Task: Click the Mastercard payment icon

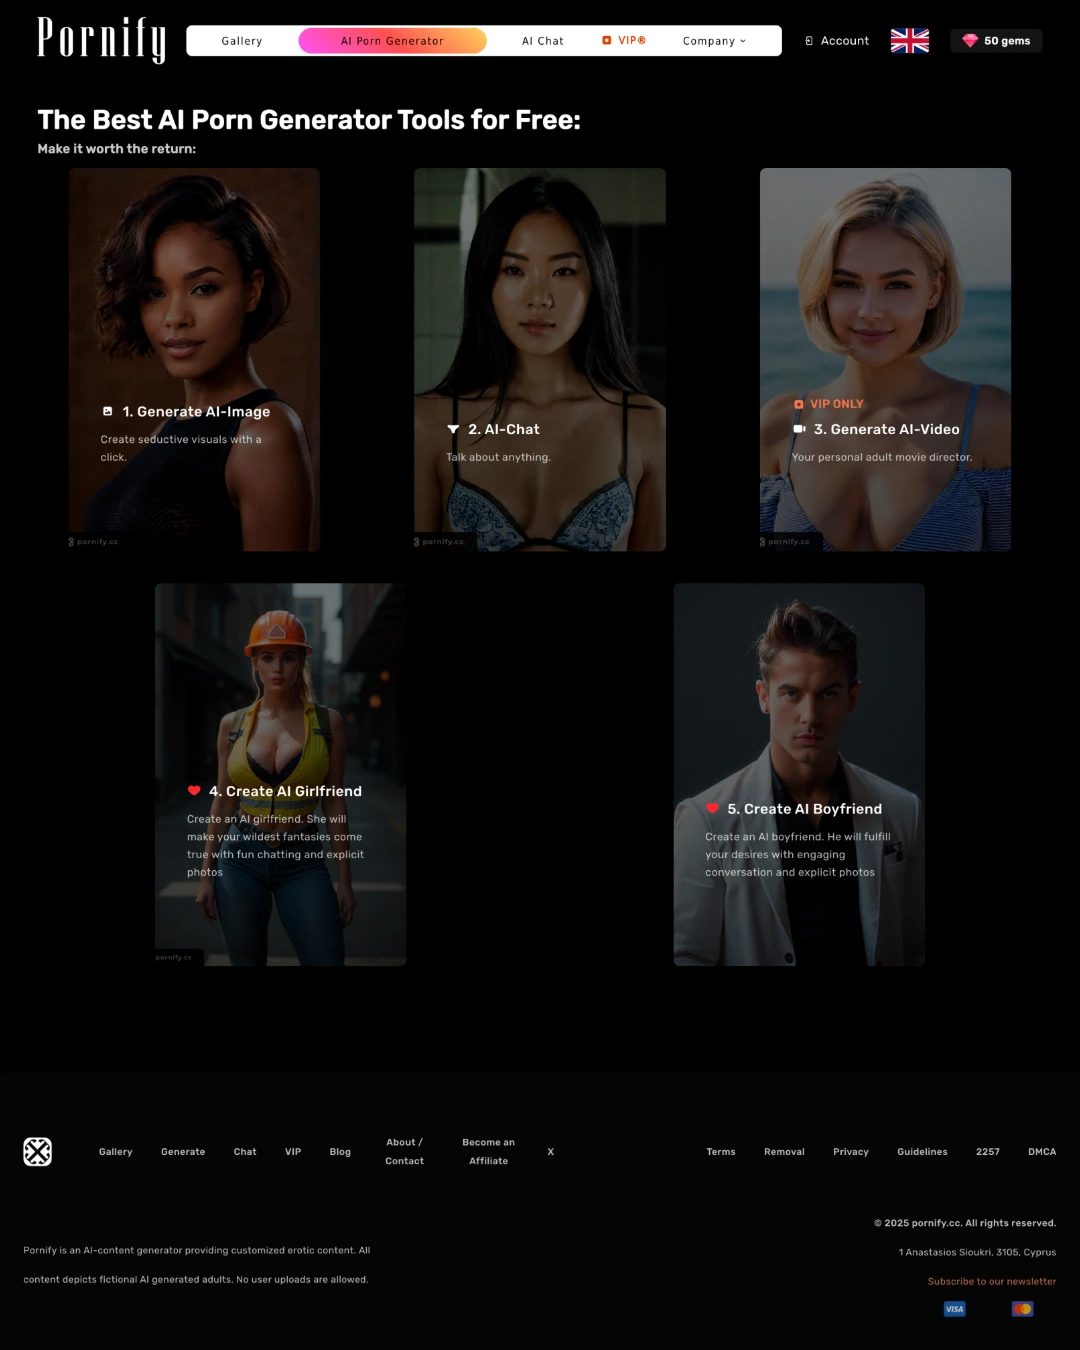Action: pyautogui.click(x=1022, y=1308)
